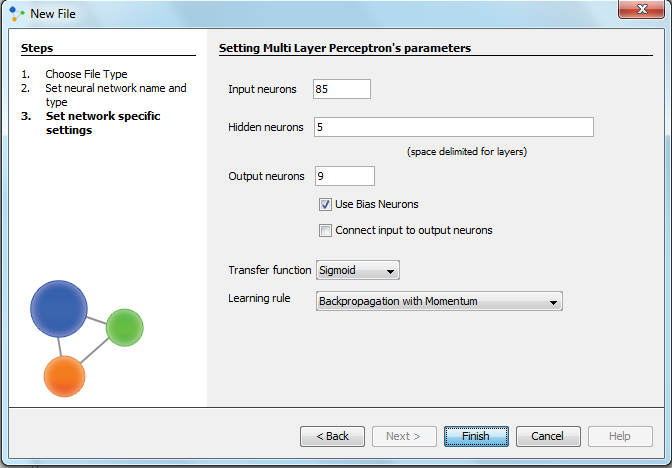Focus the Hidden neurons input field

click(x=453, y=127)
